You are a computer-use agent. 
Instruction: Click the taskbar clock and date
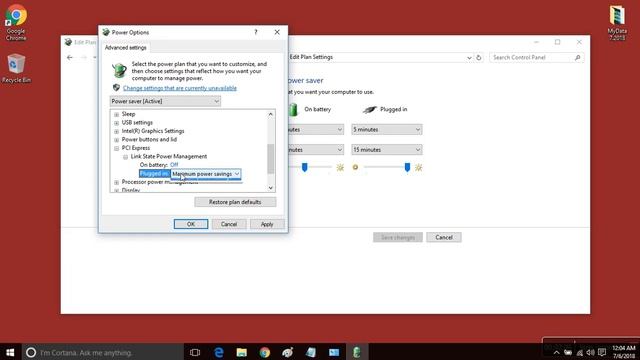tap(624, 352)
